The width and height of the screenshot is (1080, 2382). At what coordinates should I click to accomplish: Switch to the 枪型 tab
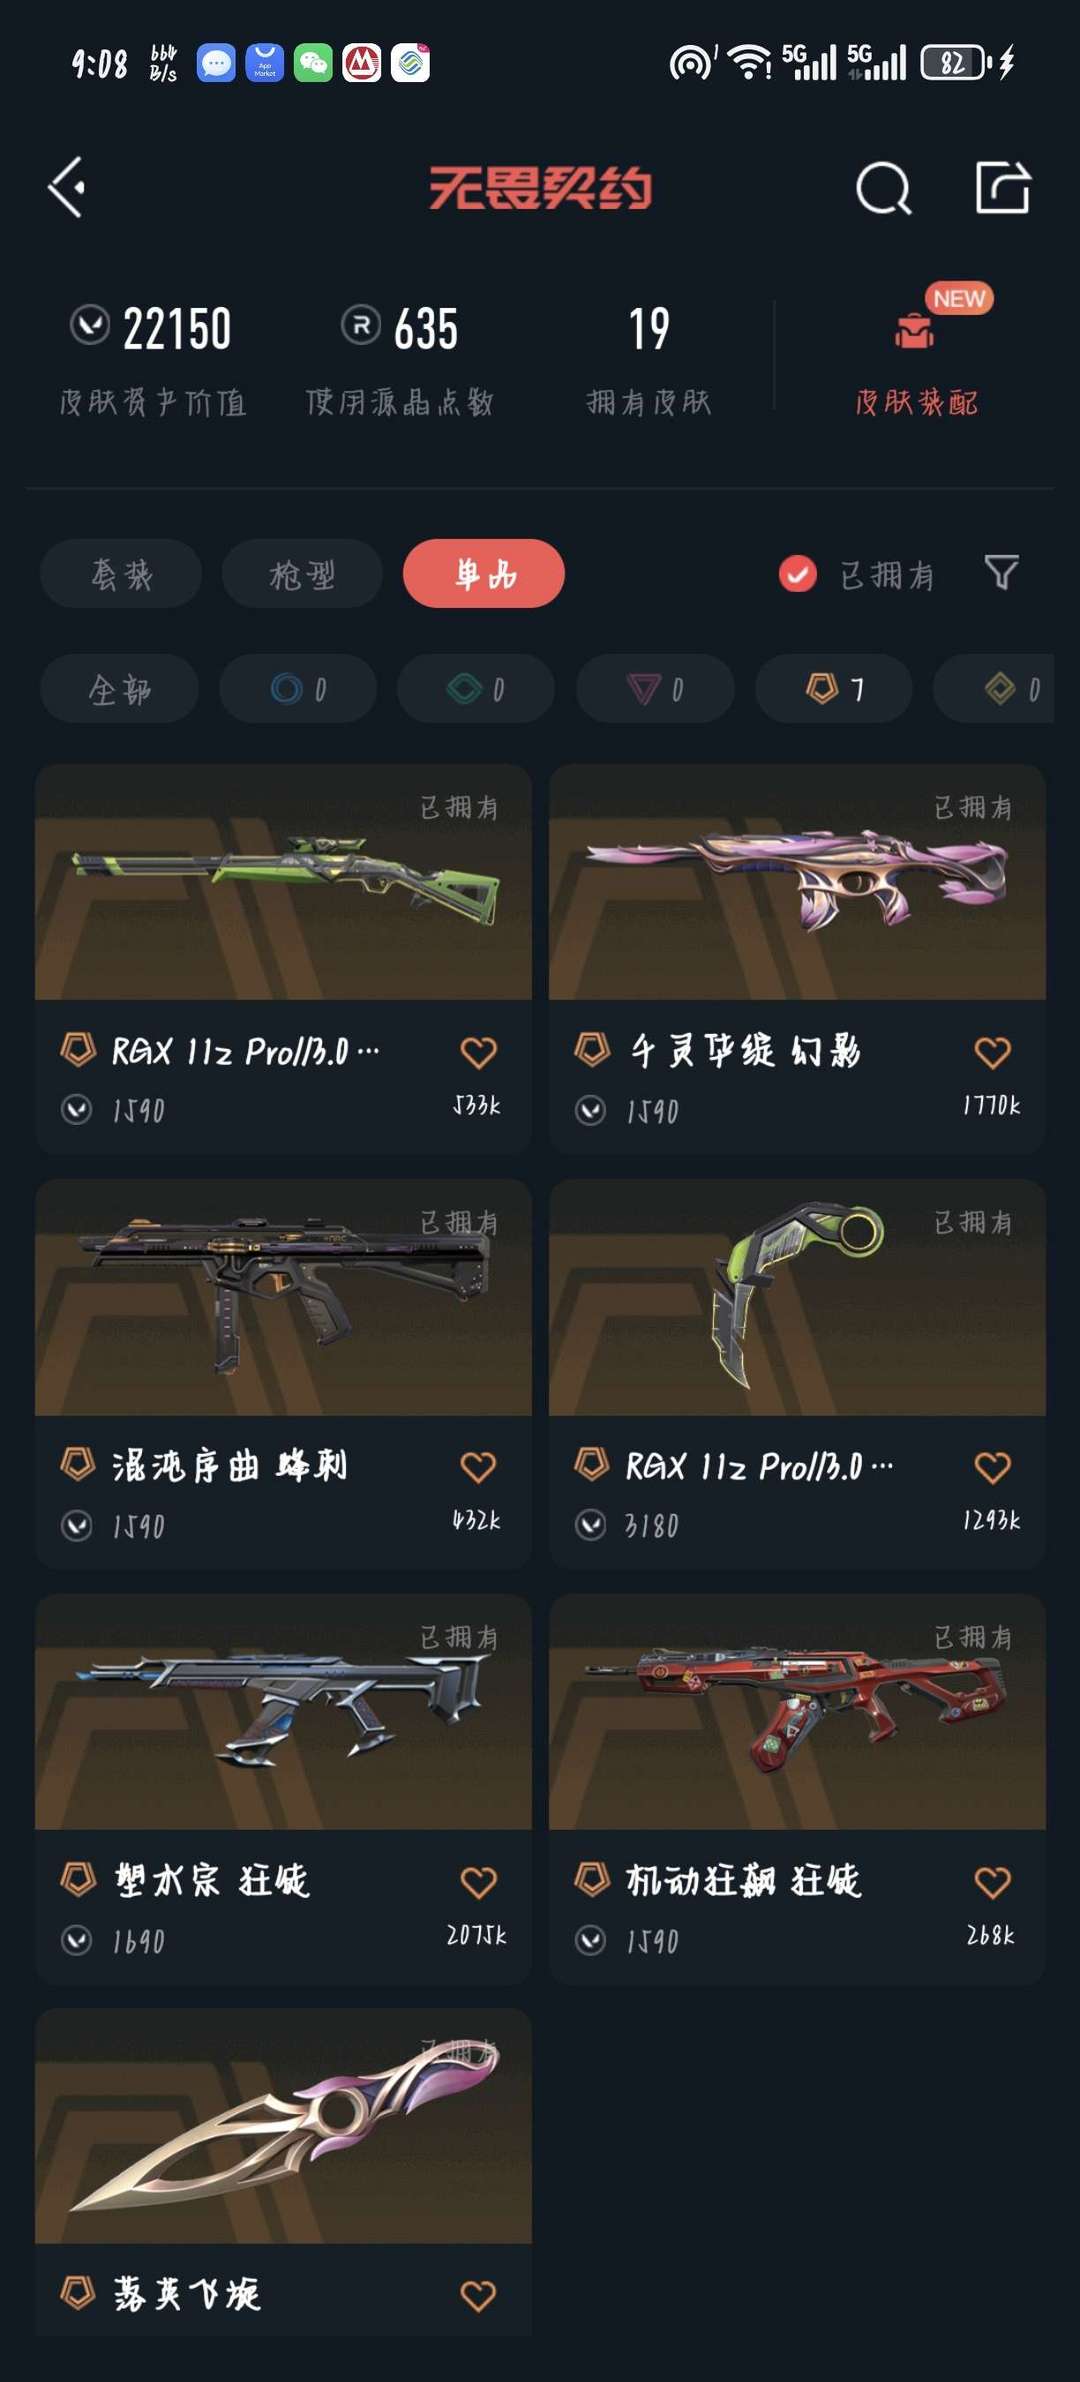(302, 574)
